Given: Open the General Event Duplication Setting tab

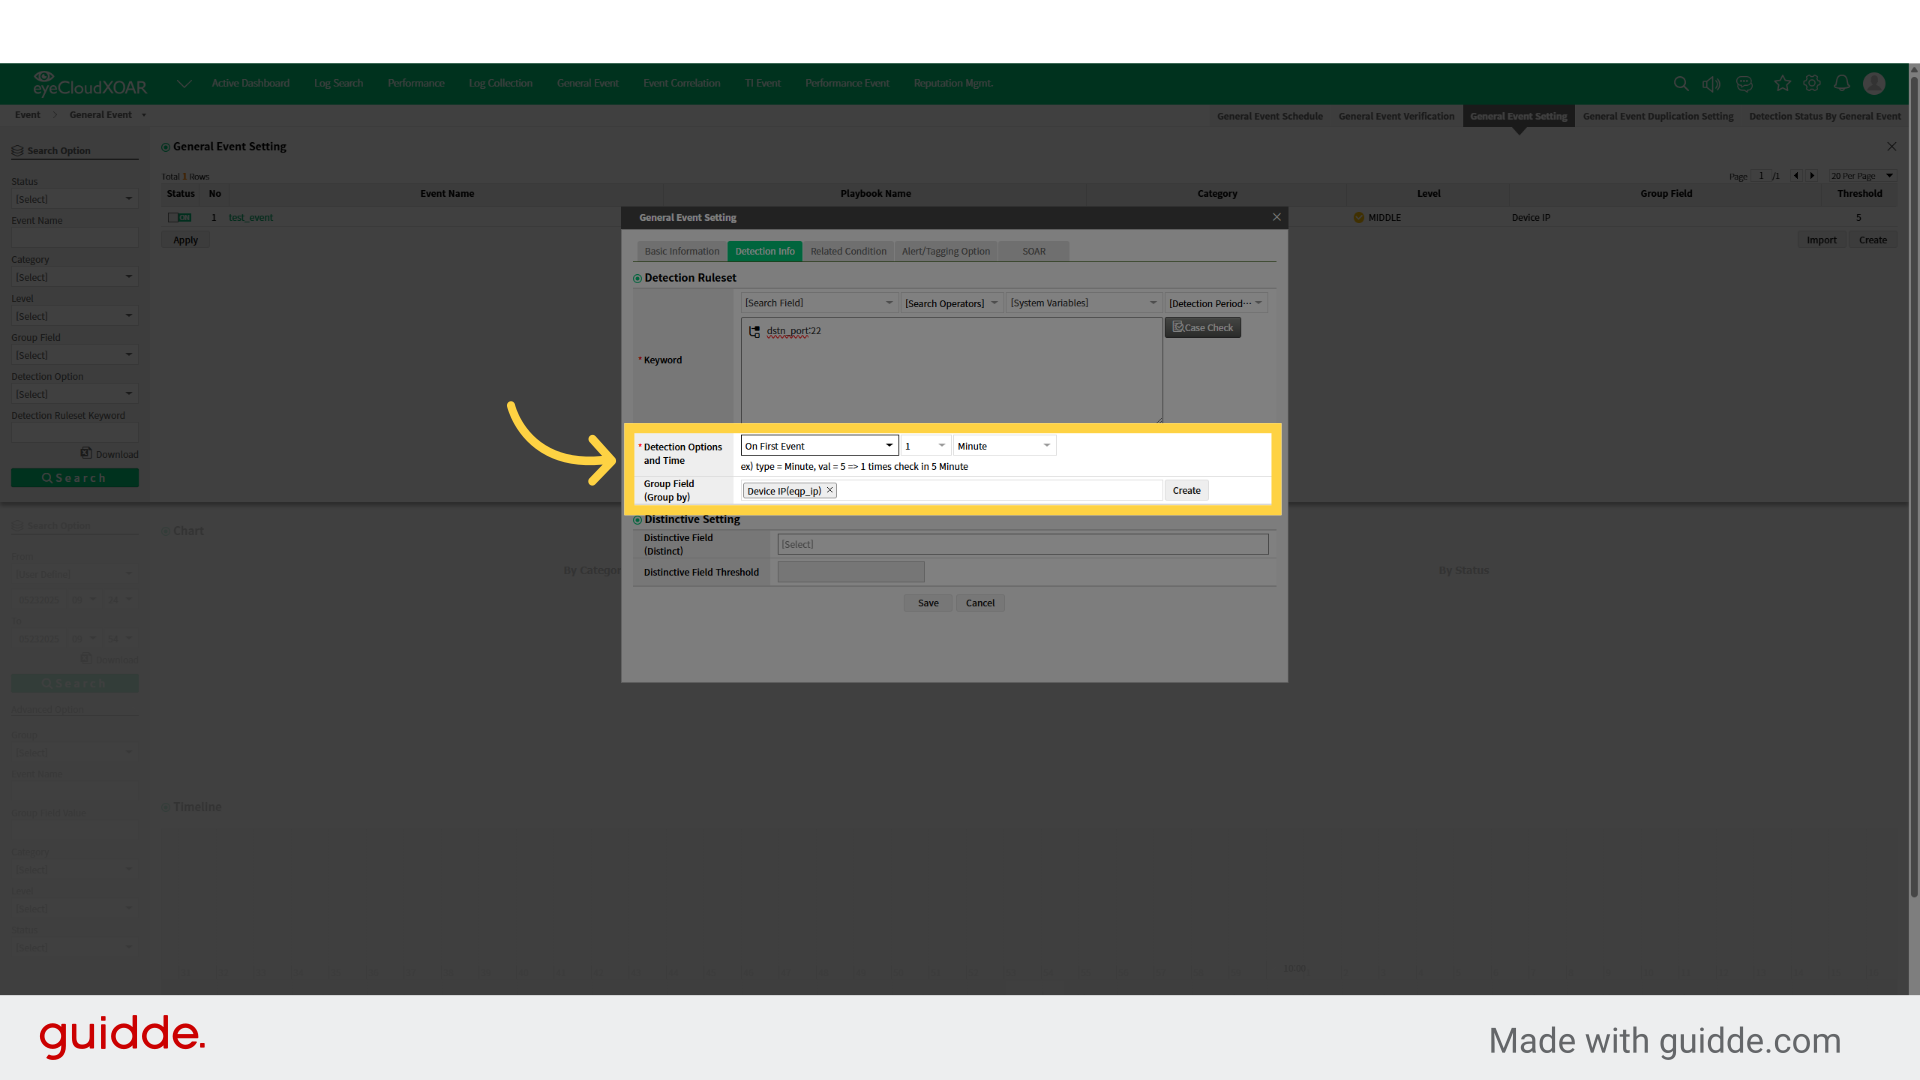Looking at the screenshot, I should [x=1658, y=116].
